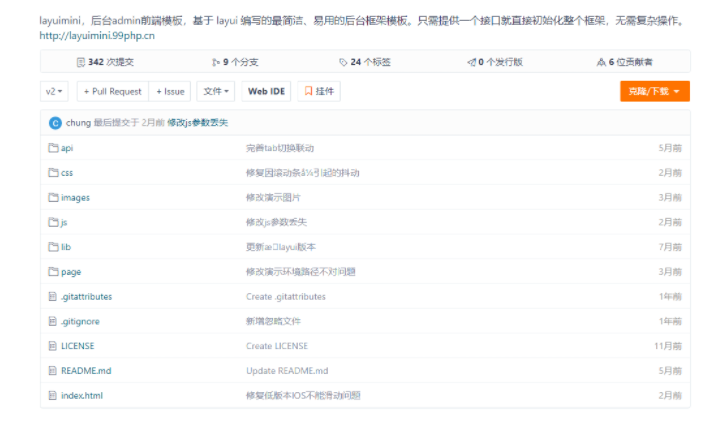
Task: Click the contributors people icon
Action: click(601, 62)
